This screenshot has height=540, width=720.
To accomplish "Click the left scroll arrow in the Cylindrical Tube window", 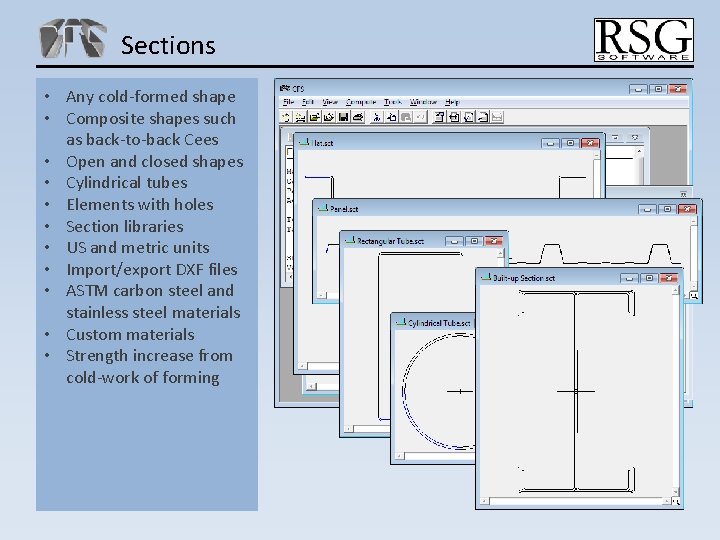I will [399, 456].
